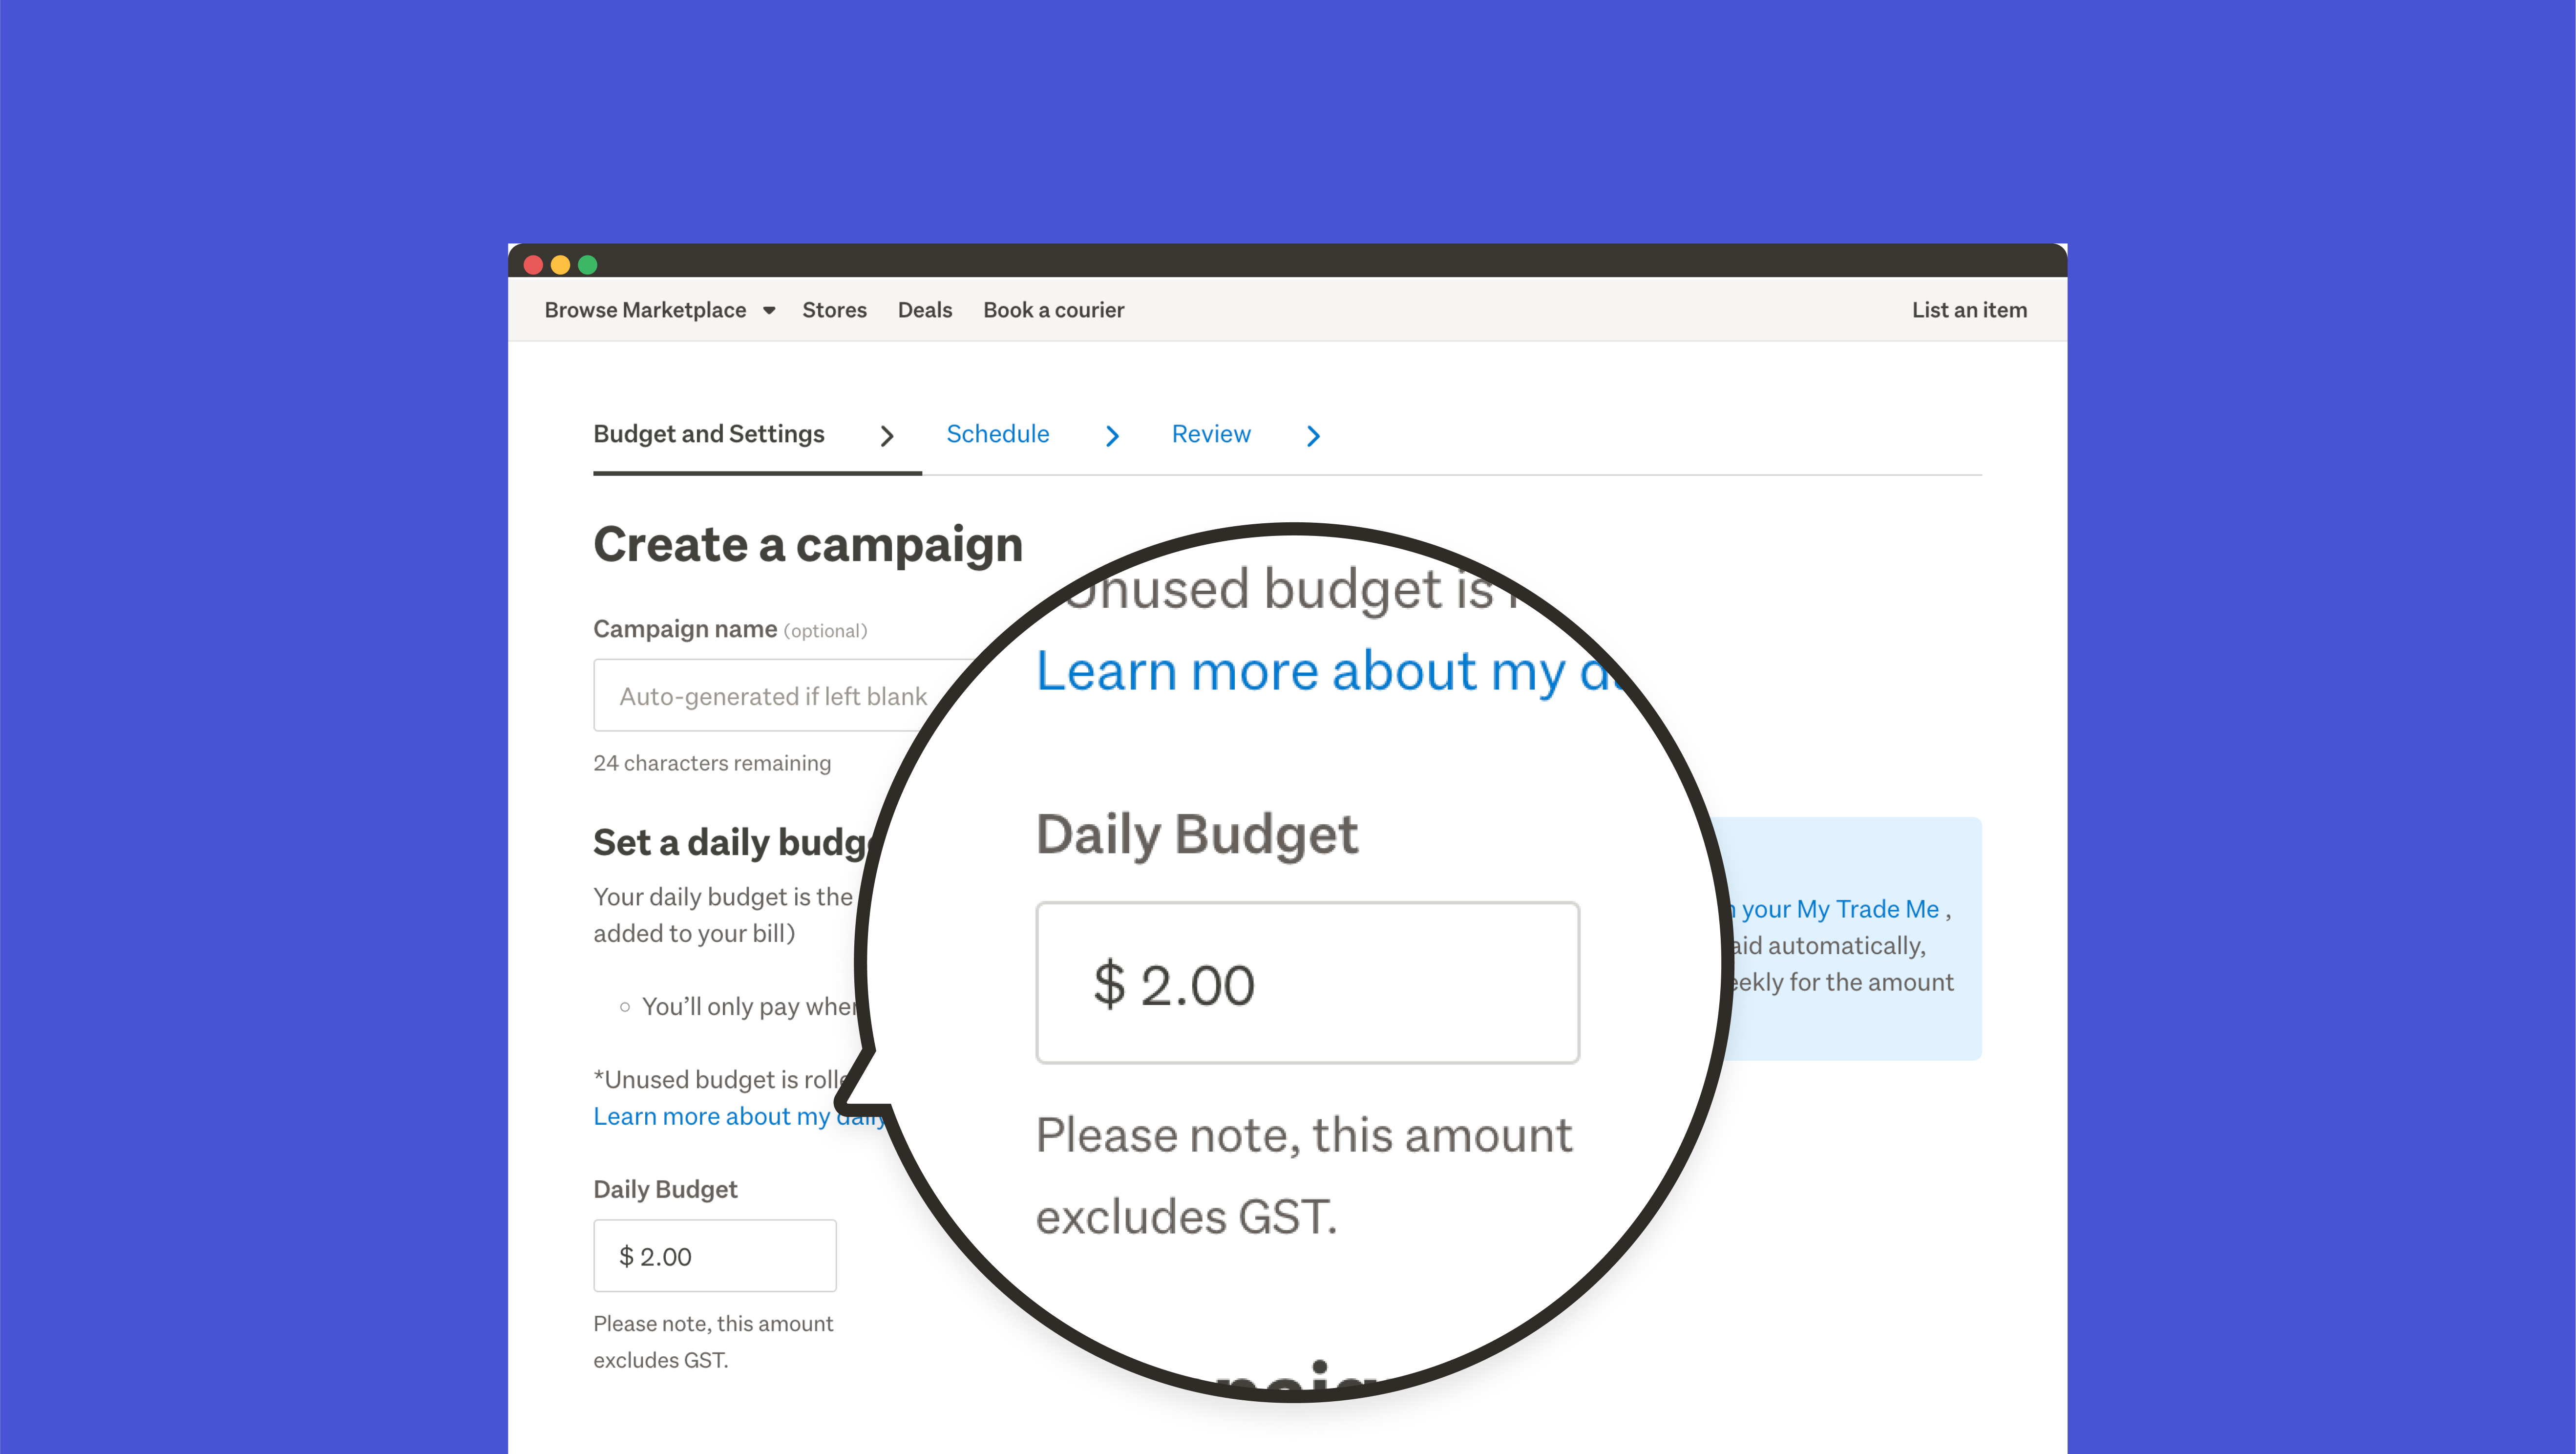Open the Review step
The height and width of the screenshot is (1454, 2576).
click(1210, 434)
